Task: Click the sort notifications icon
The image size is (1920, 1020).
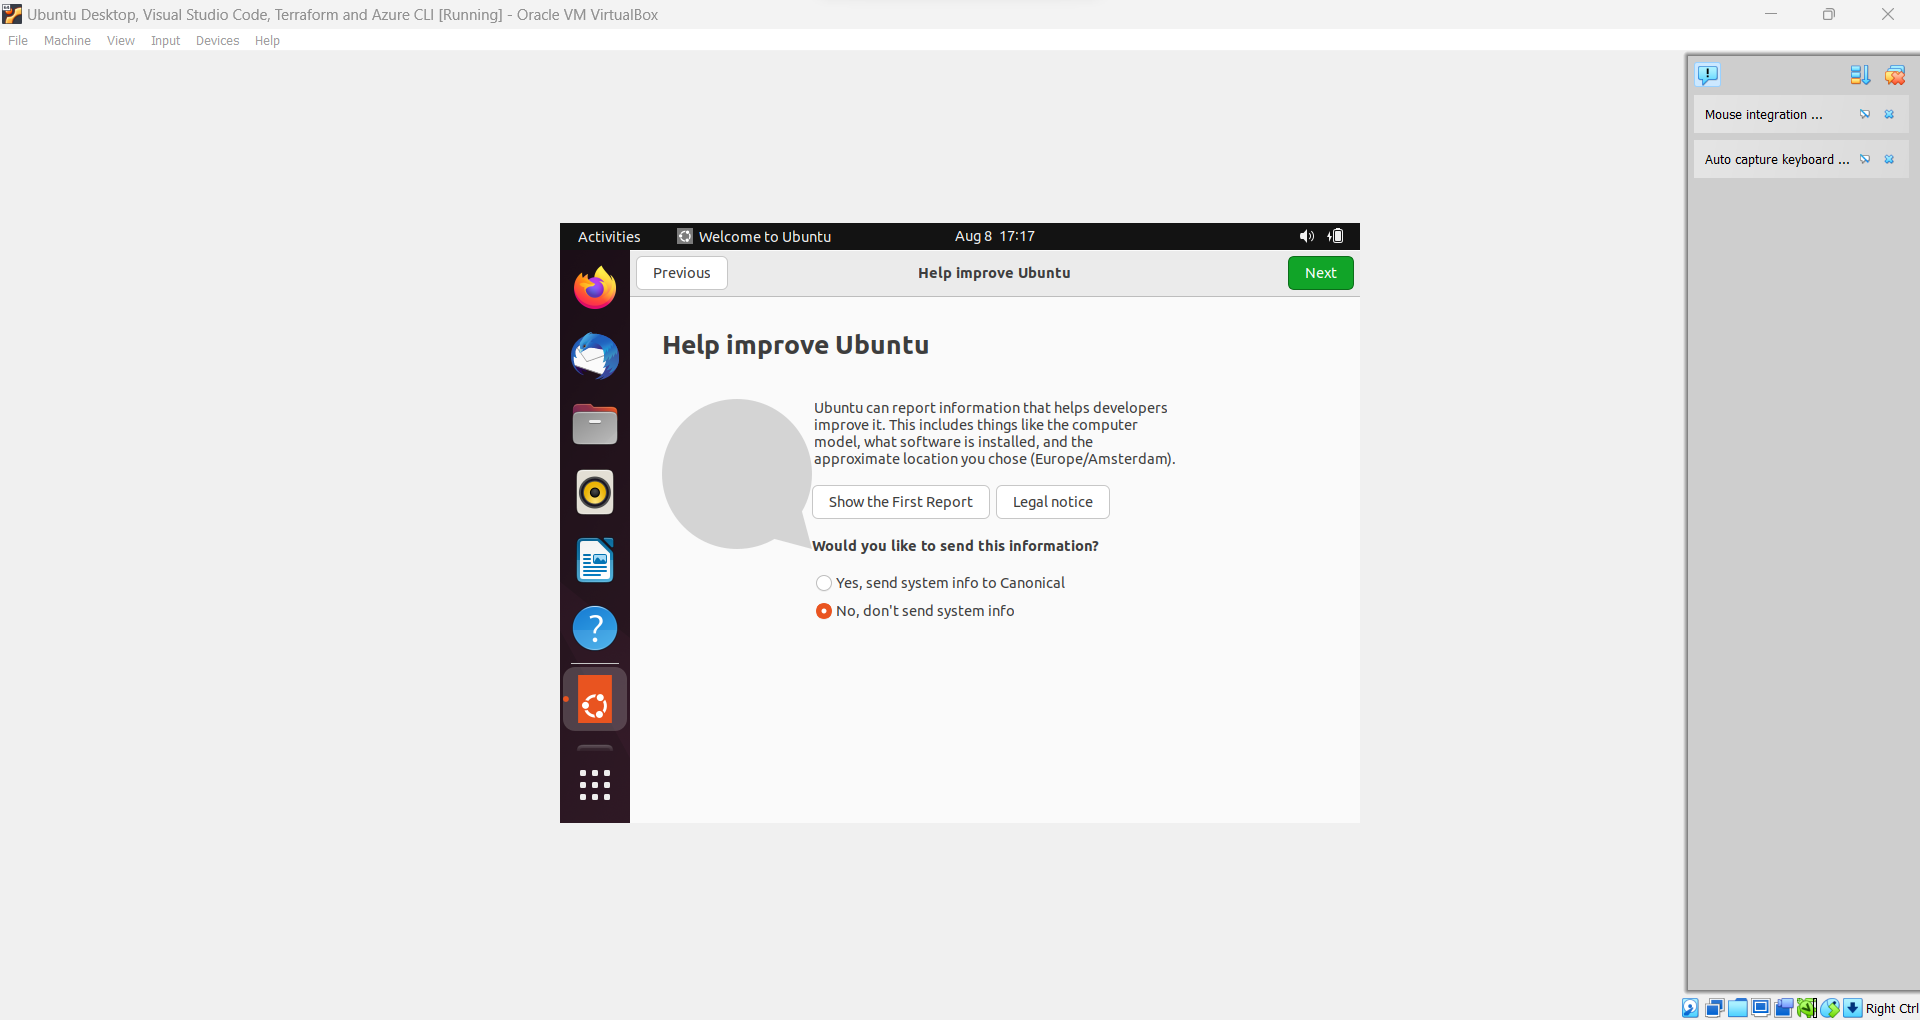Action: [x=1860, y=74]
